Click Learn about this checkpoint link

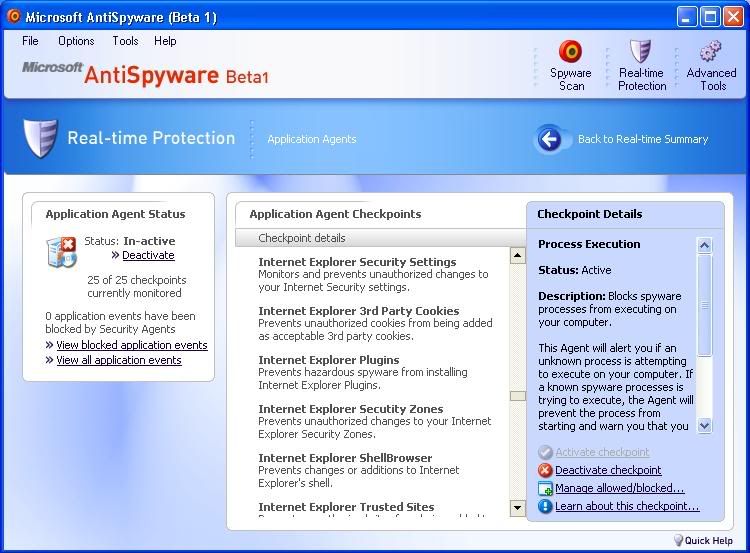(627, 506)
